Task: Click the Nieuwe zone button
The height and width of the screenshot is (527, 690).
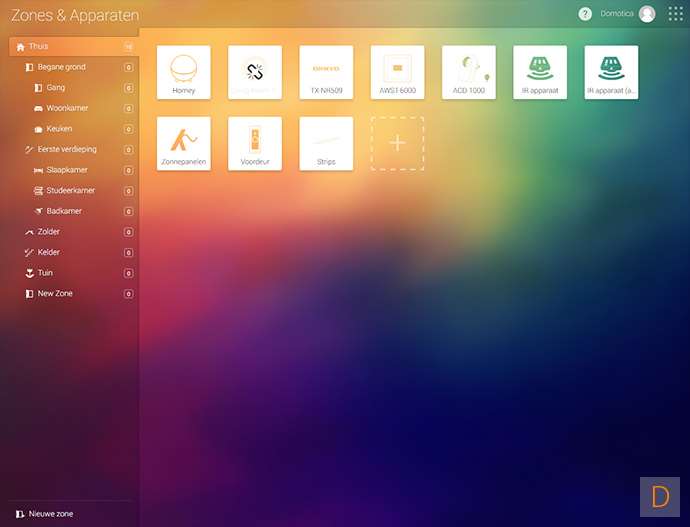Action: click(x=45, y=514)
